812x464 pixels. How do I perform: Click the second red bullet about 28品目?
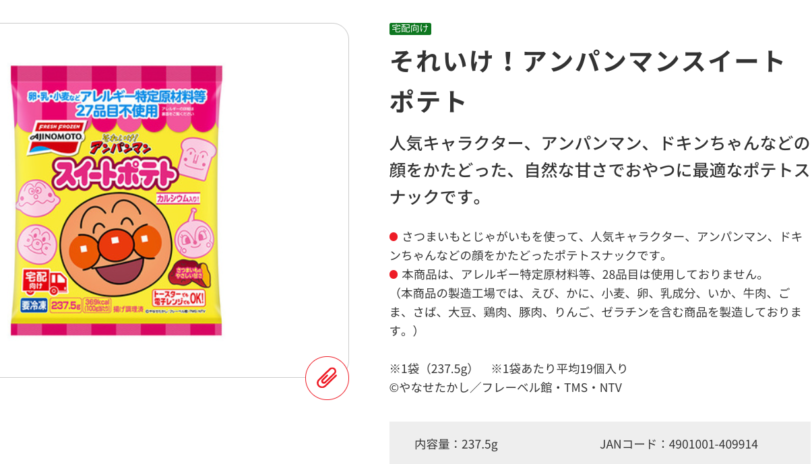394,274
